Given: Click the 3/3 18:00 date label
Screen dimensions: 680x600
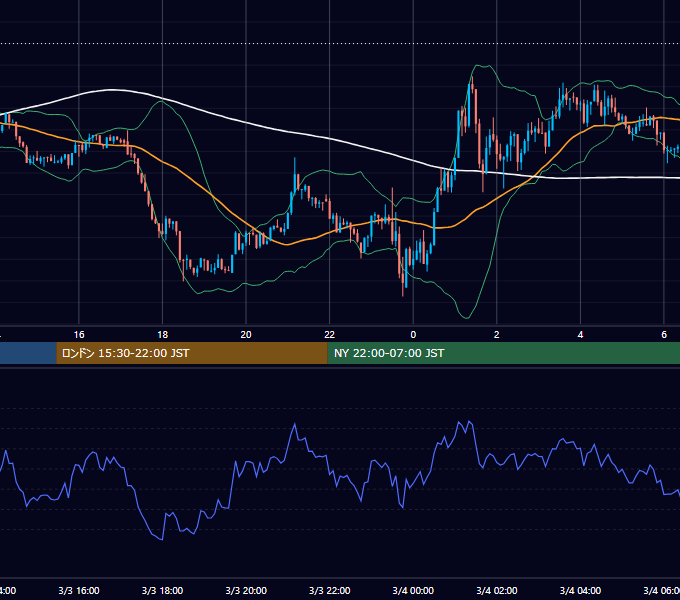Looking at the screenshot, I should 162,590.
